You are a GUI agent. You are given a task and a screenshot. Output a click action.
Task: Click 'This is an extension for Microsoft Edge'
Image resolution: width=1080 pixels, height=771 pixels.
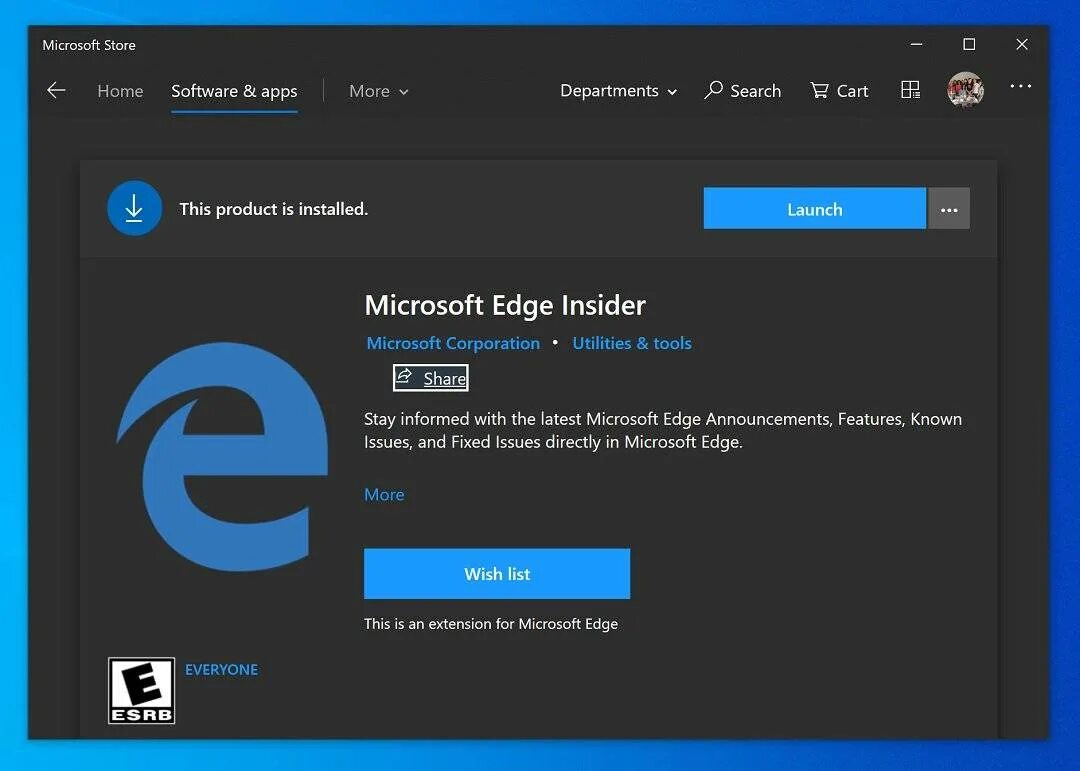point(490,624)
